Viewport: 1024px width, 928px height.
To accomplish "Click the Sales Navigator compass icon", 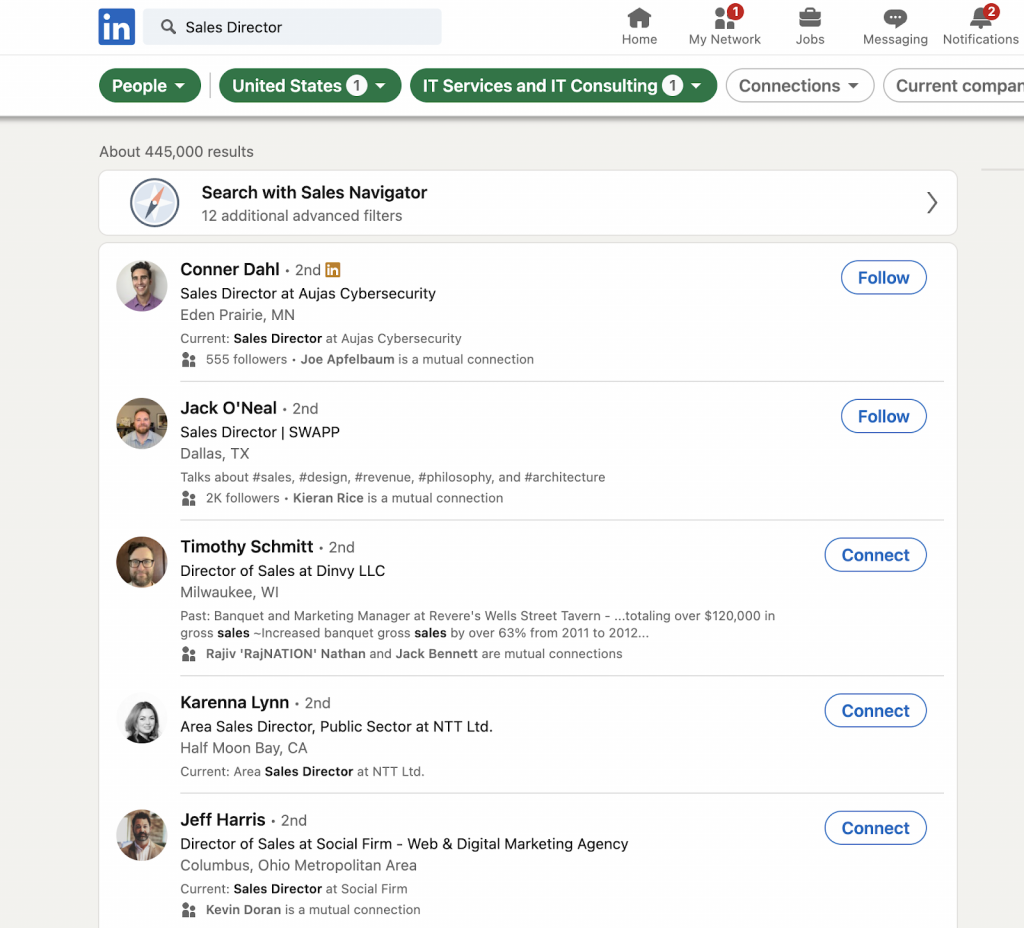I will click(154, 202).
